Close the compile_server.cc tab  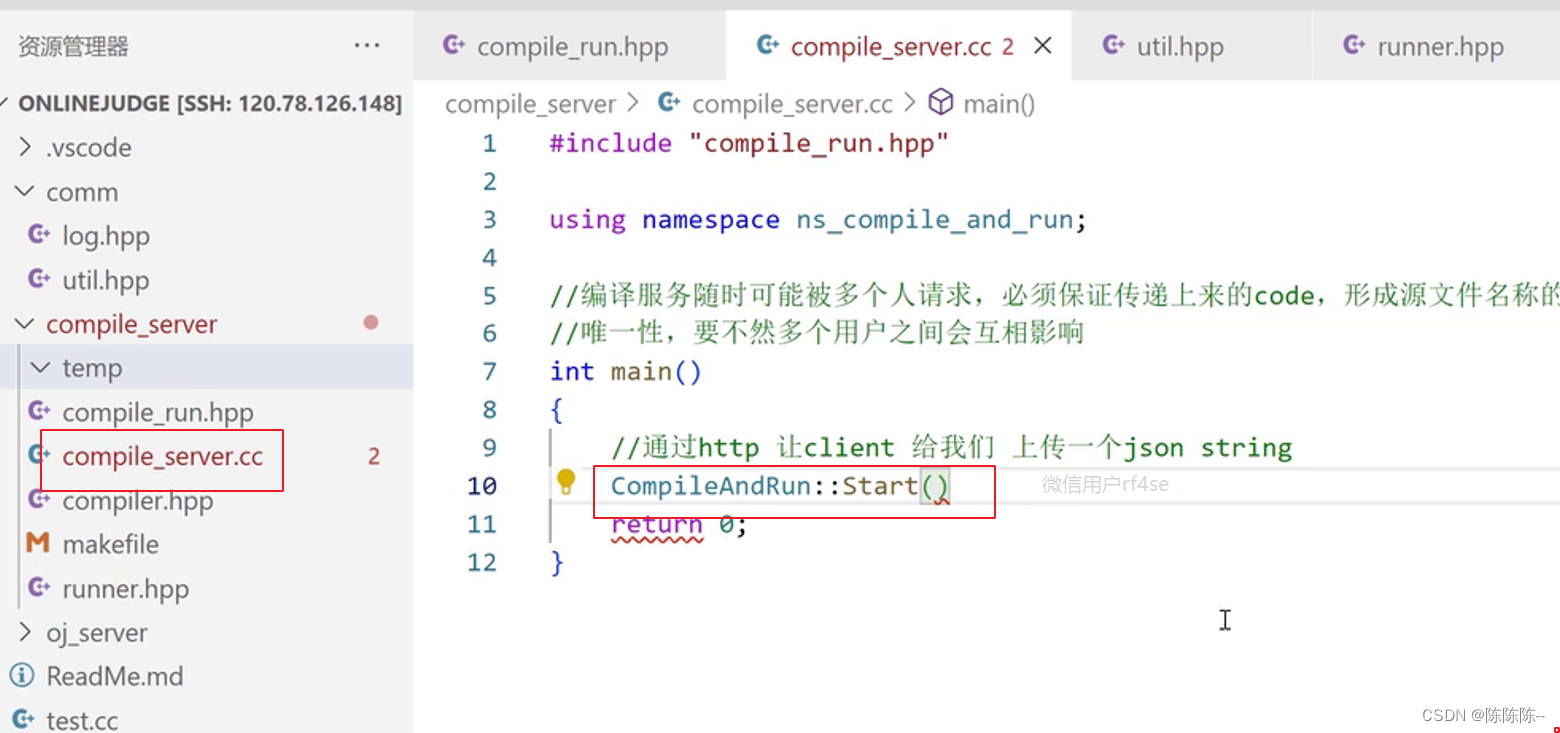1042,46
